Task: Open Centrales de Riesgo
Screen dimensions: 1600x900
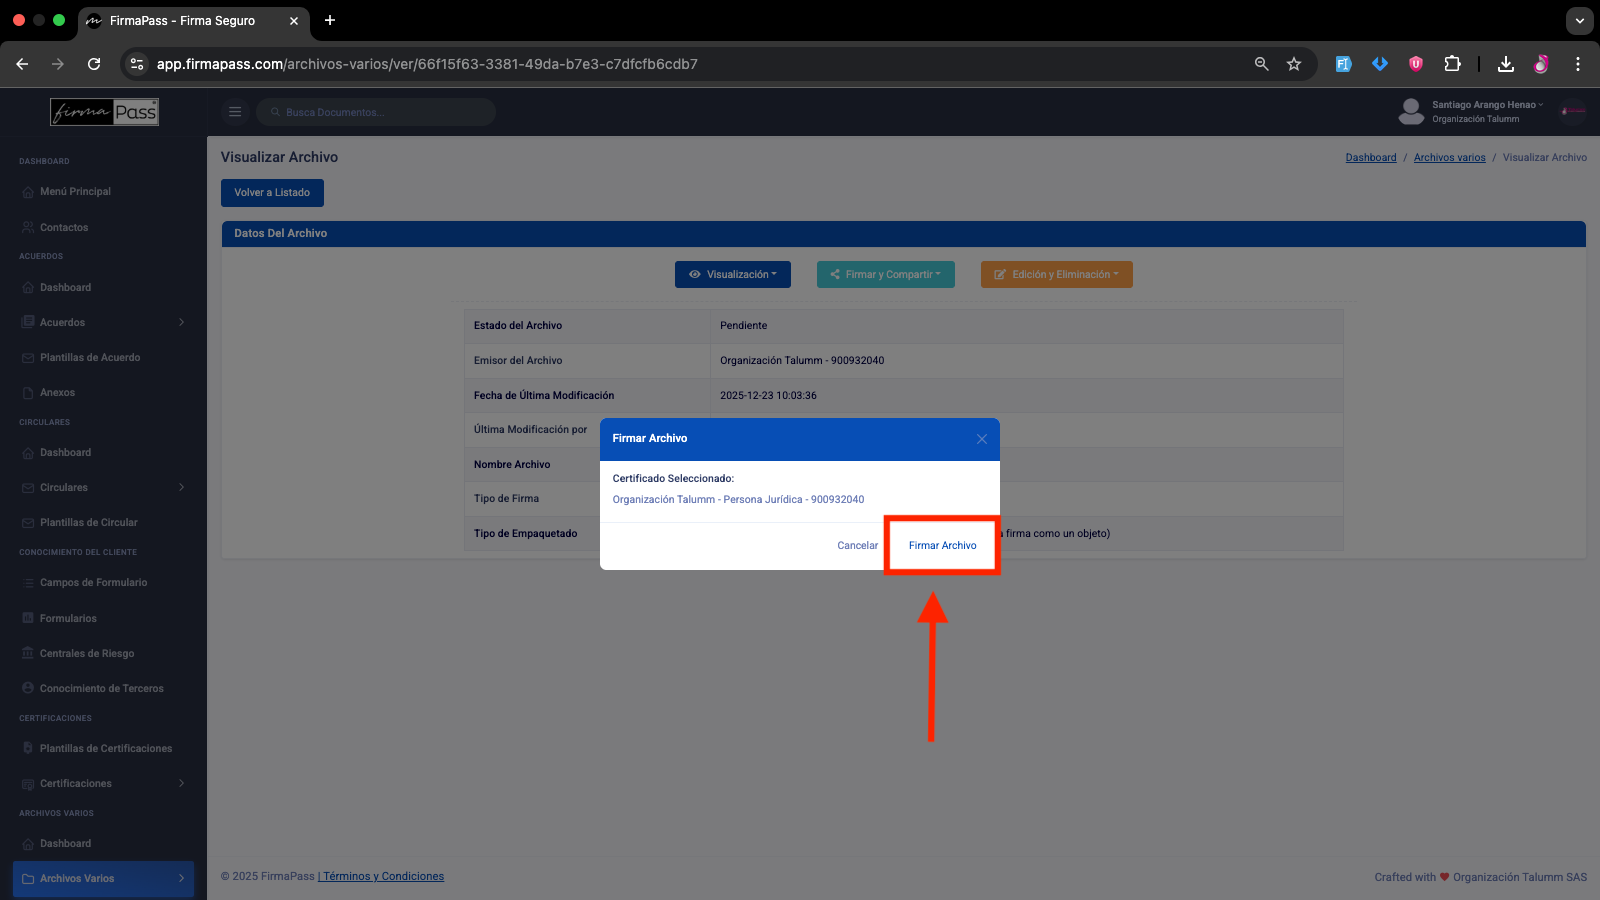Action: [x=87, y=653]
